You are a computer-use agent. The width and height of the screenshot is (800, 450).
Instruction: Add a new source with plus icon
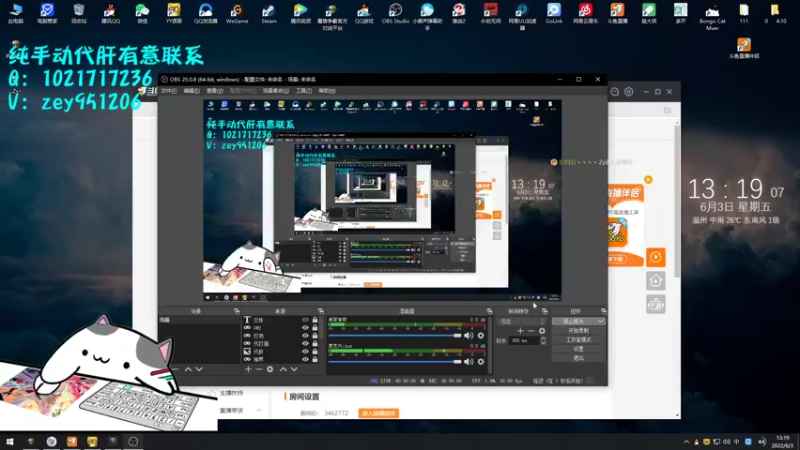coord(248,369)
